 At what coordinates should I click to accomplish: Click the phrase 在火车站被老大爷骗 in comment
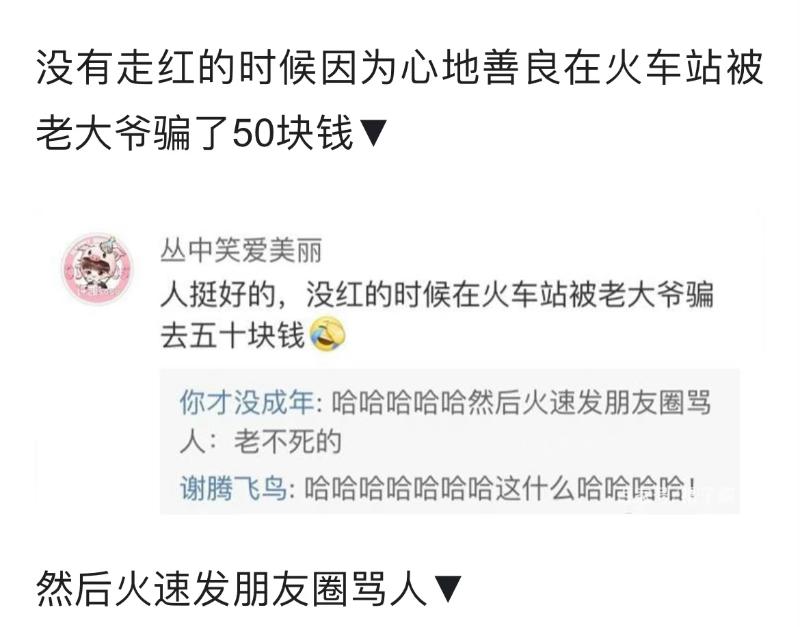tap(582, 295)
